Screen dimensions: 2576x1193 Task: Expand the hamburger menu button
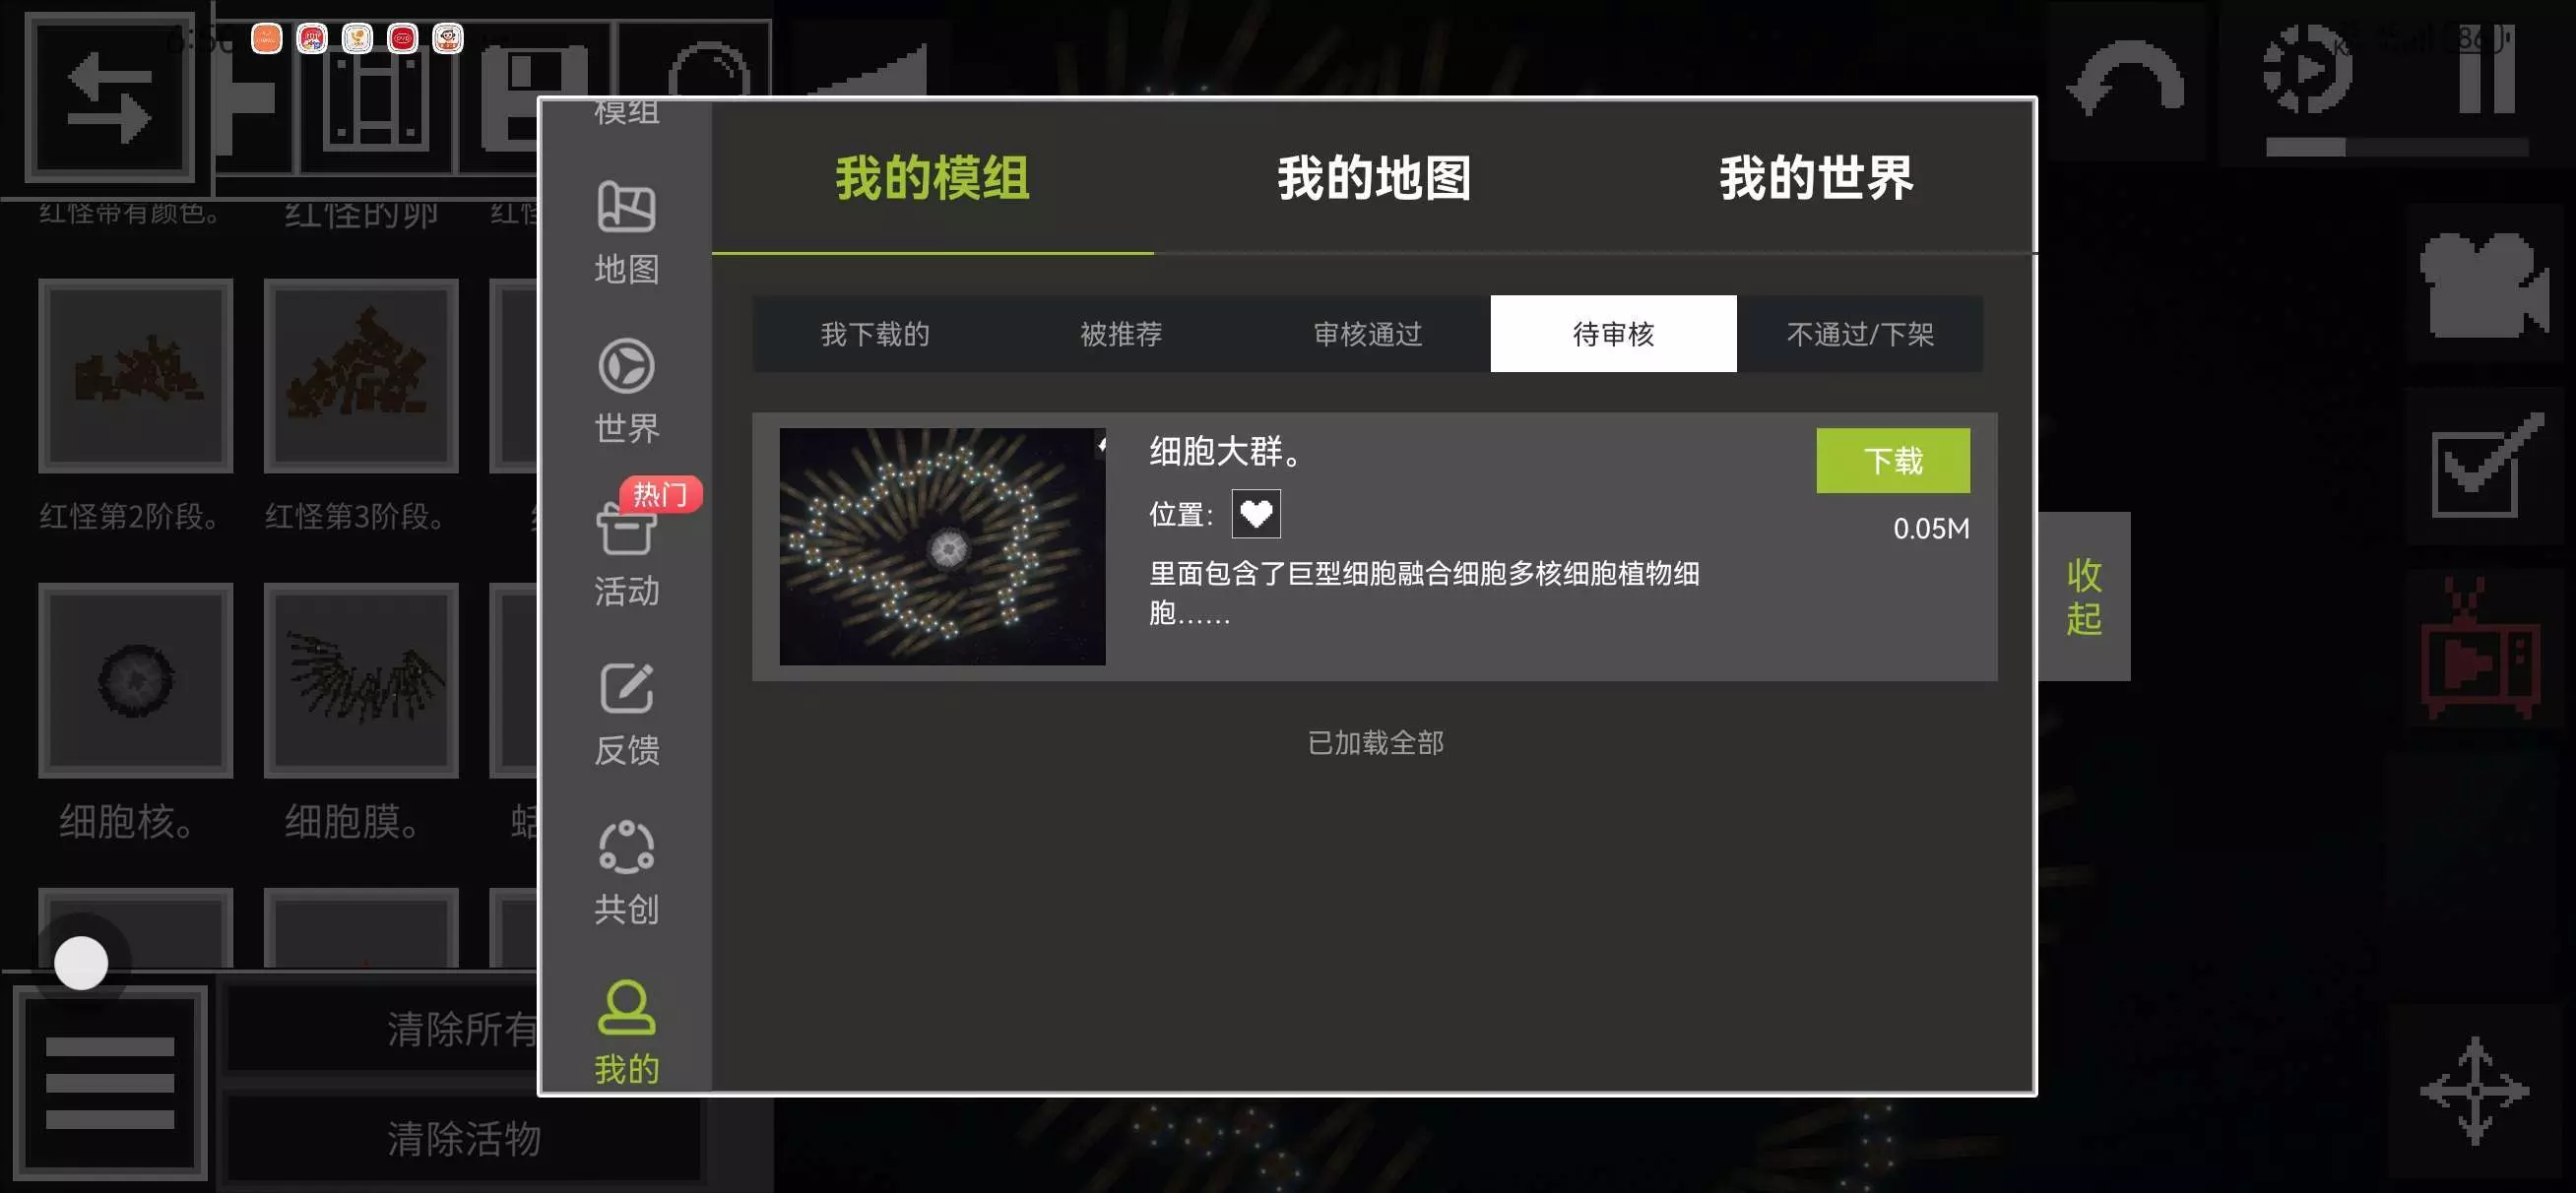[x=110, y=1083]
